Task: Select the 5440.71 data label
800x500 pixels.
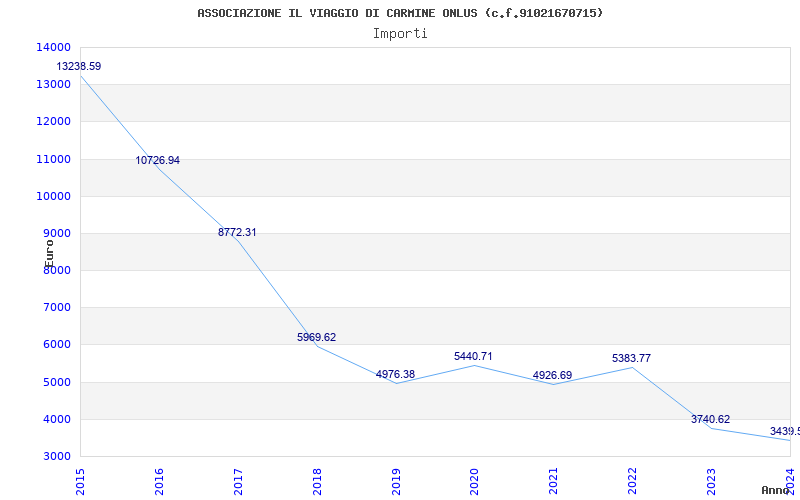Action: coord(473,356)
